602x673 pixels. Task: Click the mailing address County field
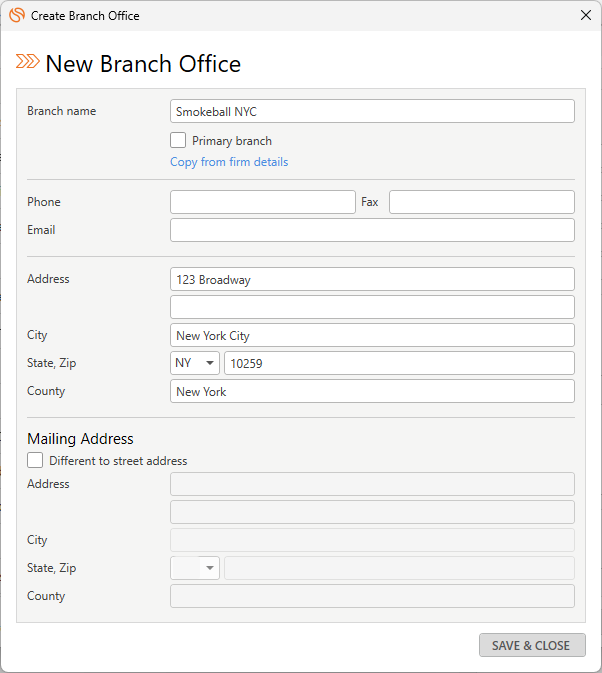point(372,596)
